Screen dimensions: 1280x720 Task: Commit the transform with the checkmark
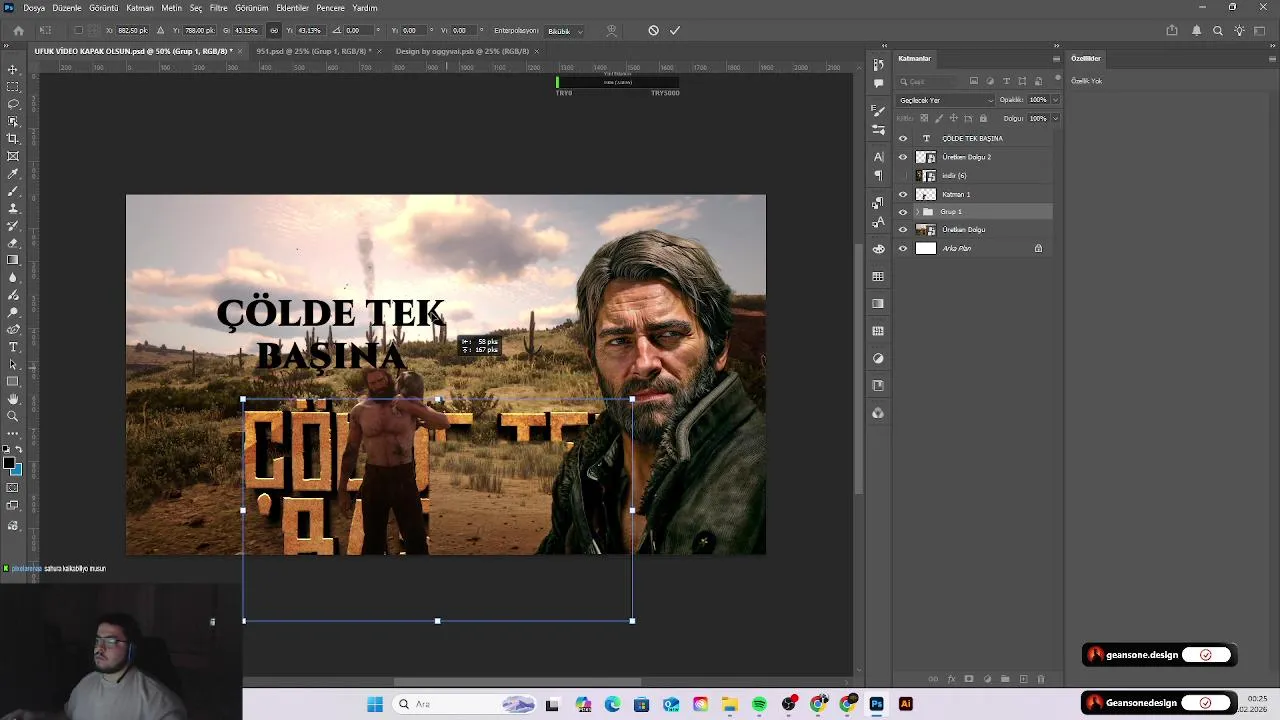675,31
